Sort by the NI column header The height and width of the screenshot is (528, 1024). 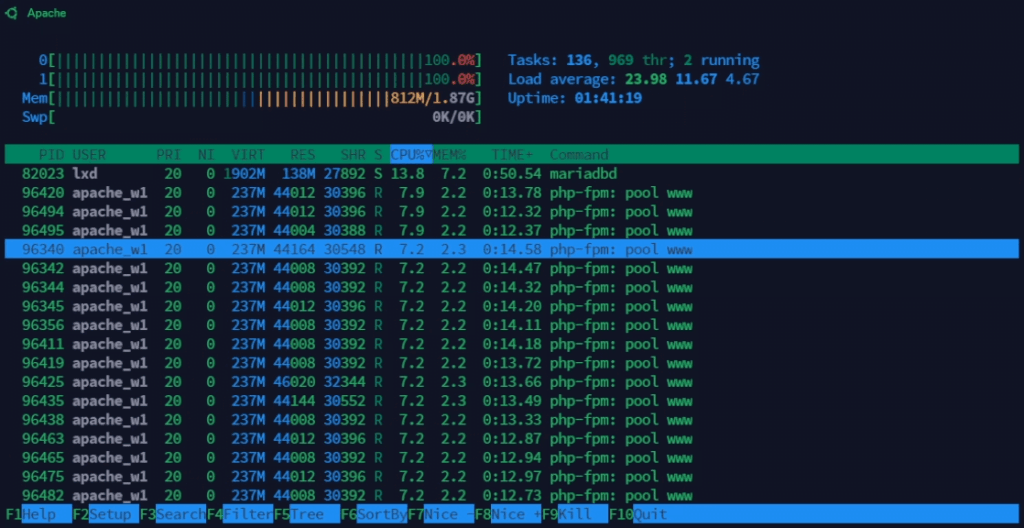[207, 155]
